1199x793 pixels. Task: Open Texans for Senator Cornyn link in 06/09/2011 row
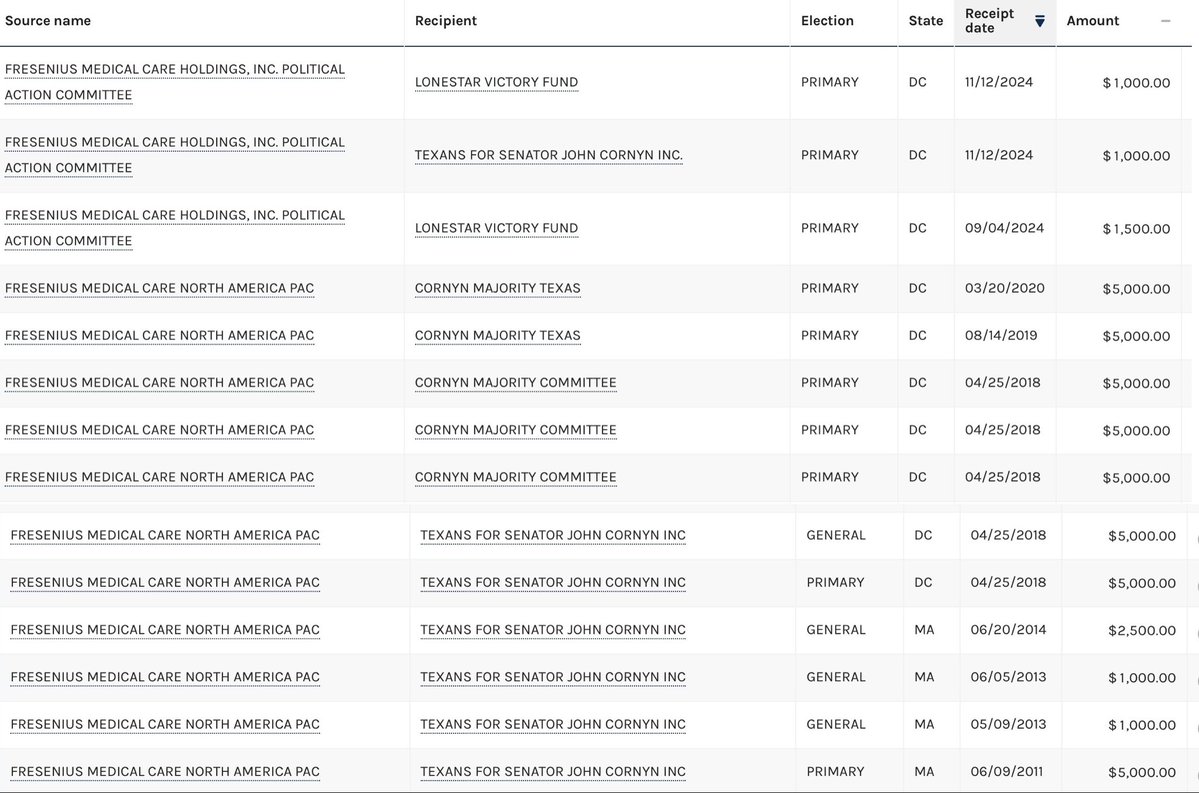click(553, 772)
